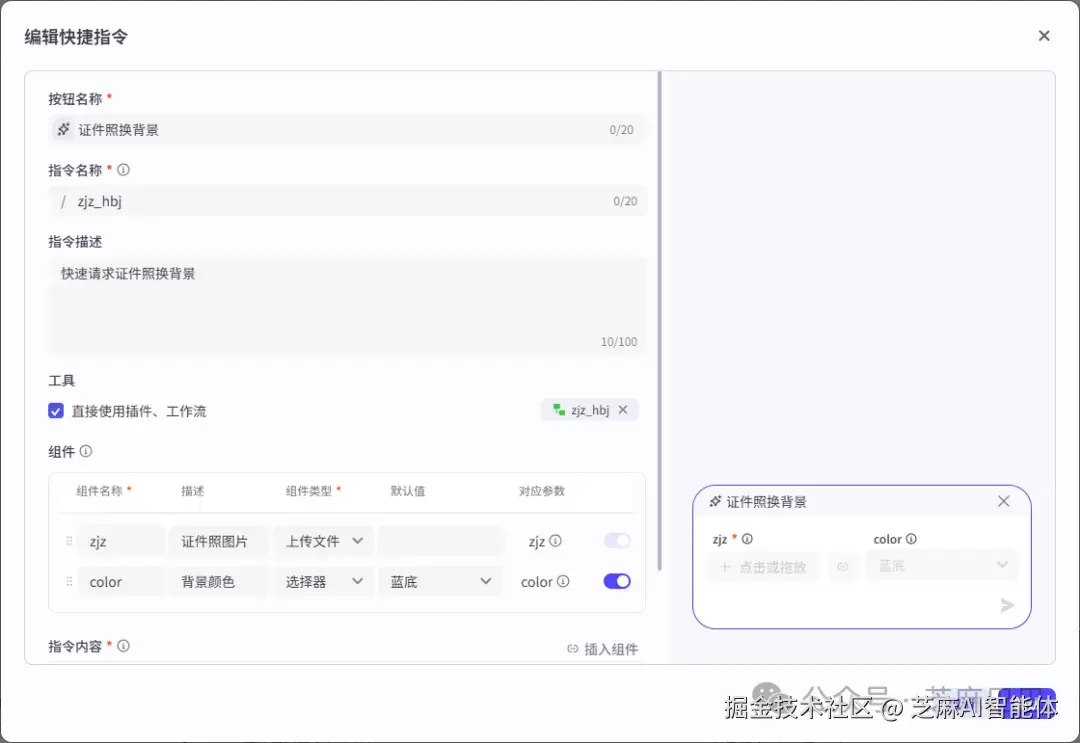Click the workflow icon on zjz_hbj tag

[x=559, y=410]
